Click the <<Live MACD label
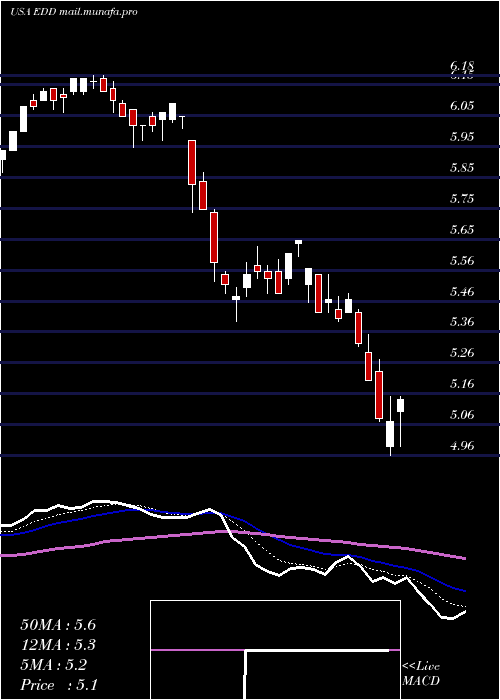 (421, 674)
